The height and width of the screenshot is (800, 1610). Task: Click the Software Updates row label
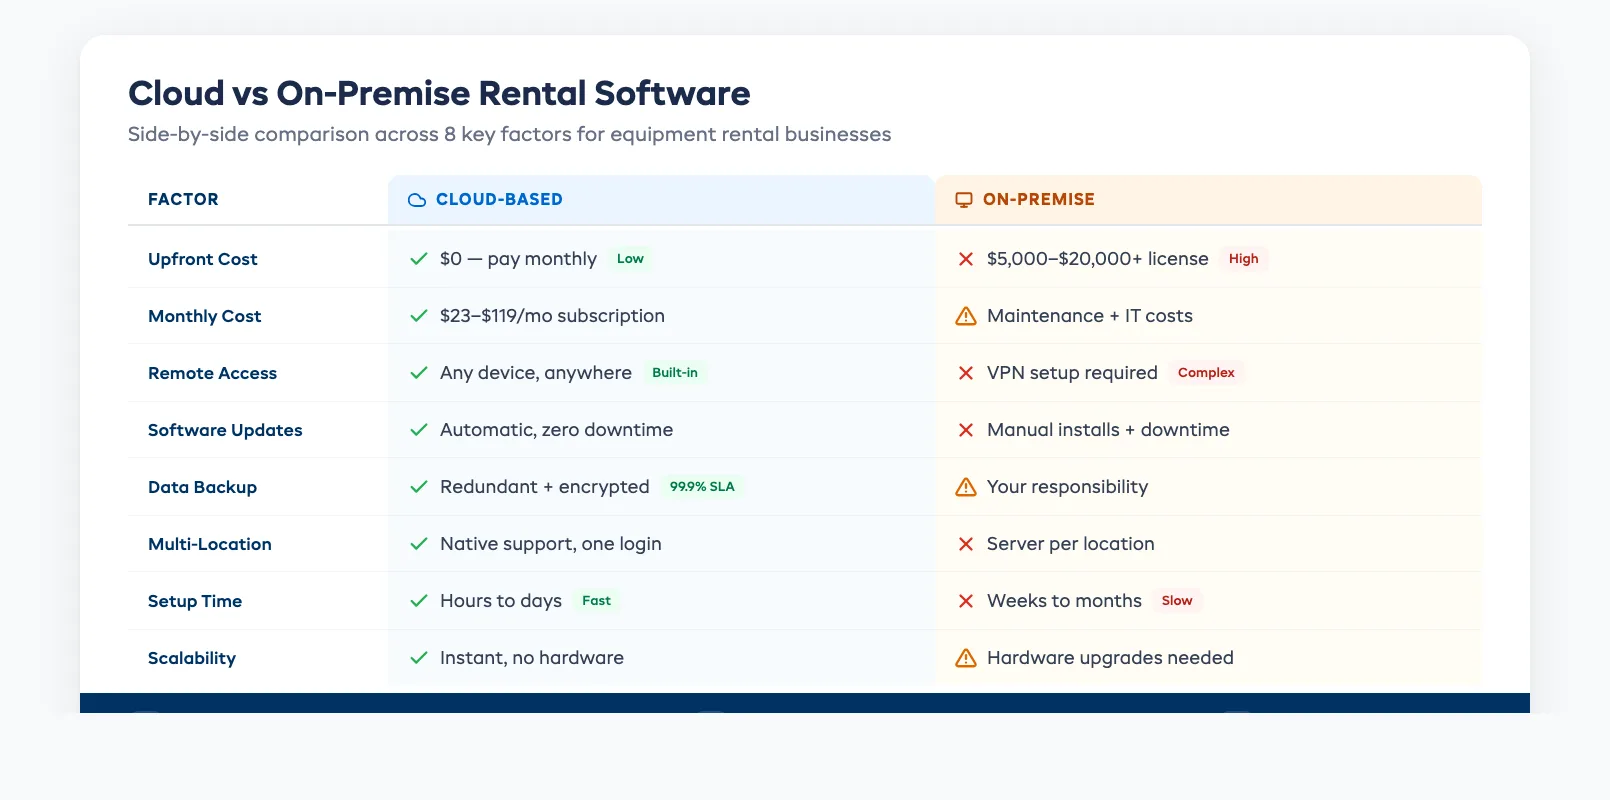[225, 430]
